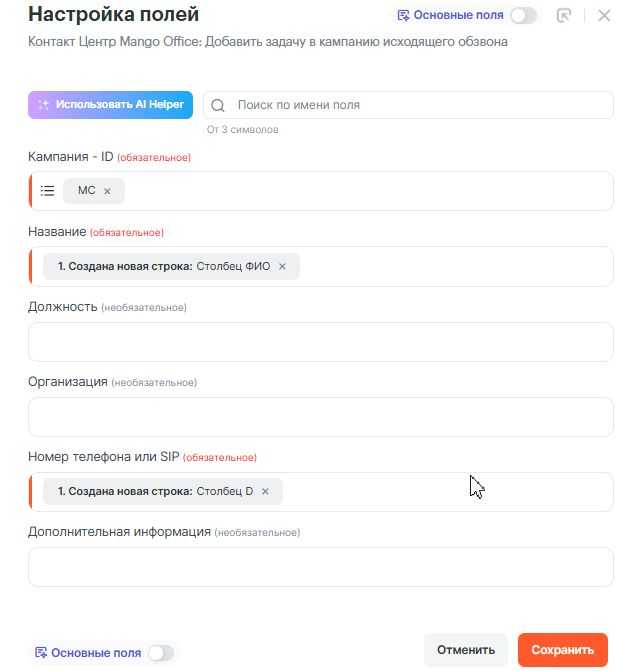This screenshot has height=671, width=642.
Task: Click the collapse window arrow icon
Action: click(x=564, y=16)
